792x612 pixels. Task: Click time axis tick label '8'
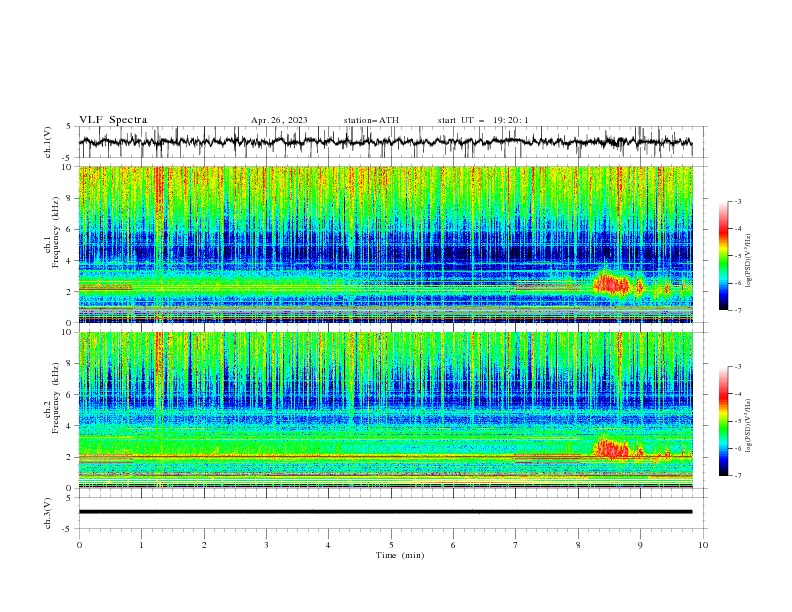[578, 545]
